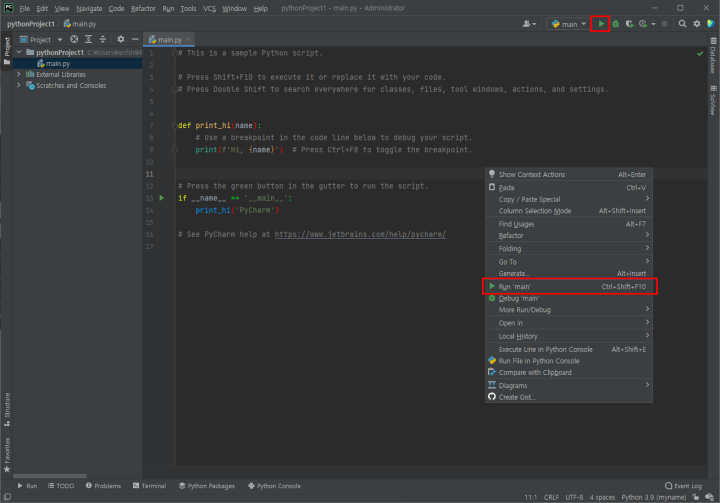The height and width of the screenshot is (503, 720).
Task: Open the File menu
Action: point(24,8)
